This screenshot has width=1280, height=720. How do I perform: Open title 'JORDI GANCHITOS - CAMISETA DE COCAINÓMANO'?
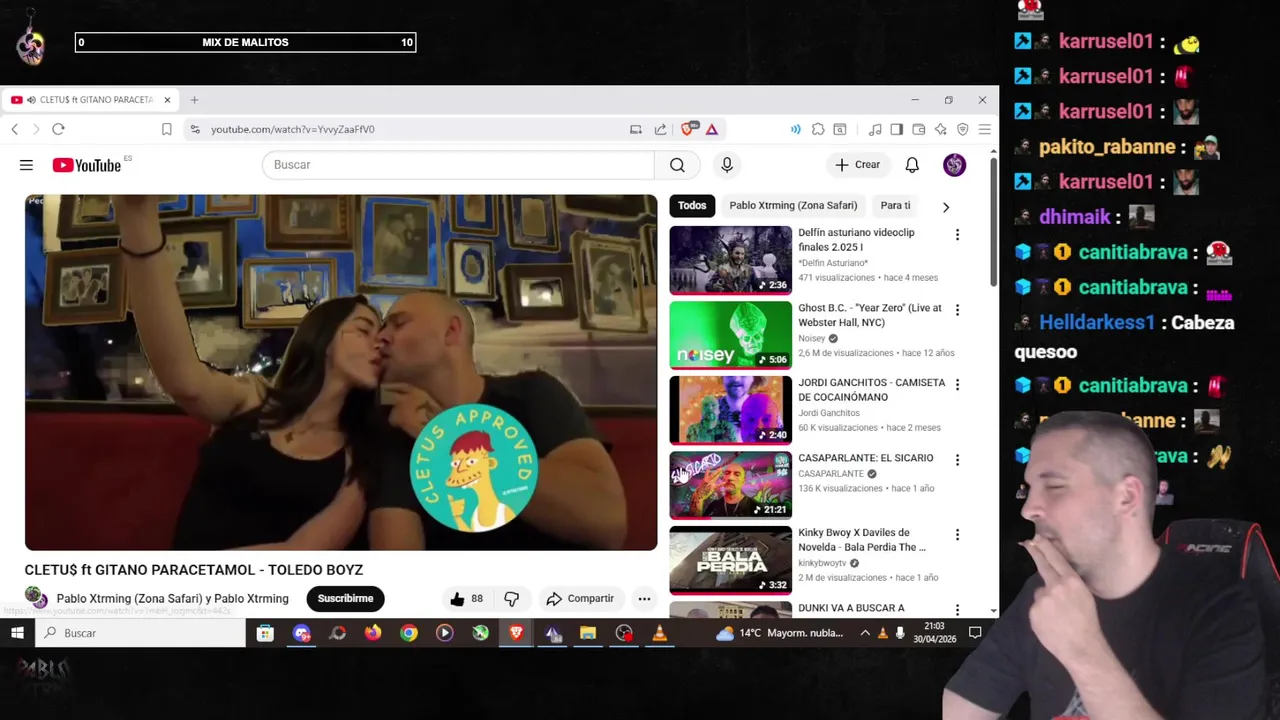coord(871,390)
